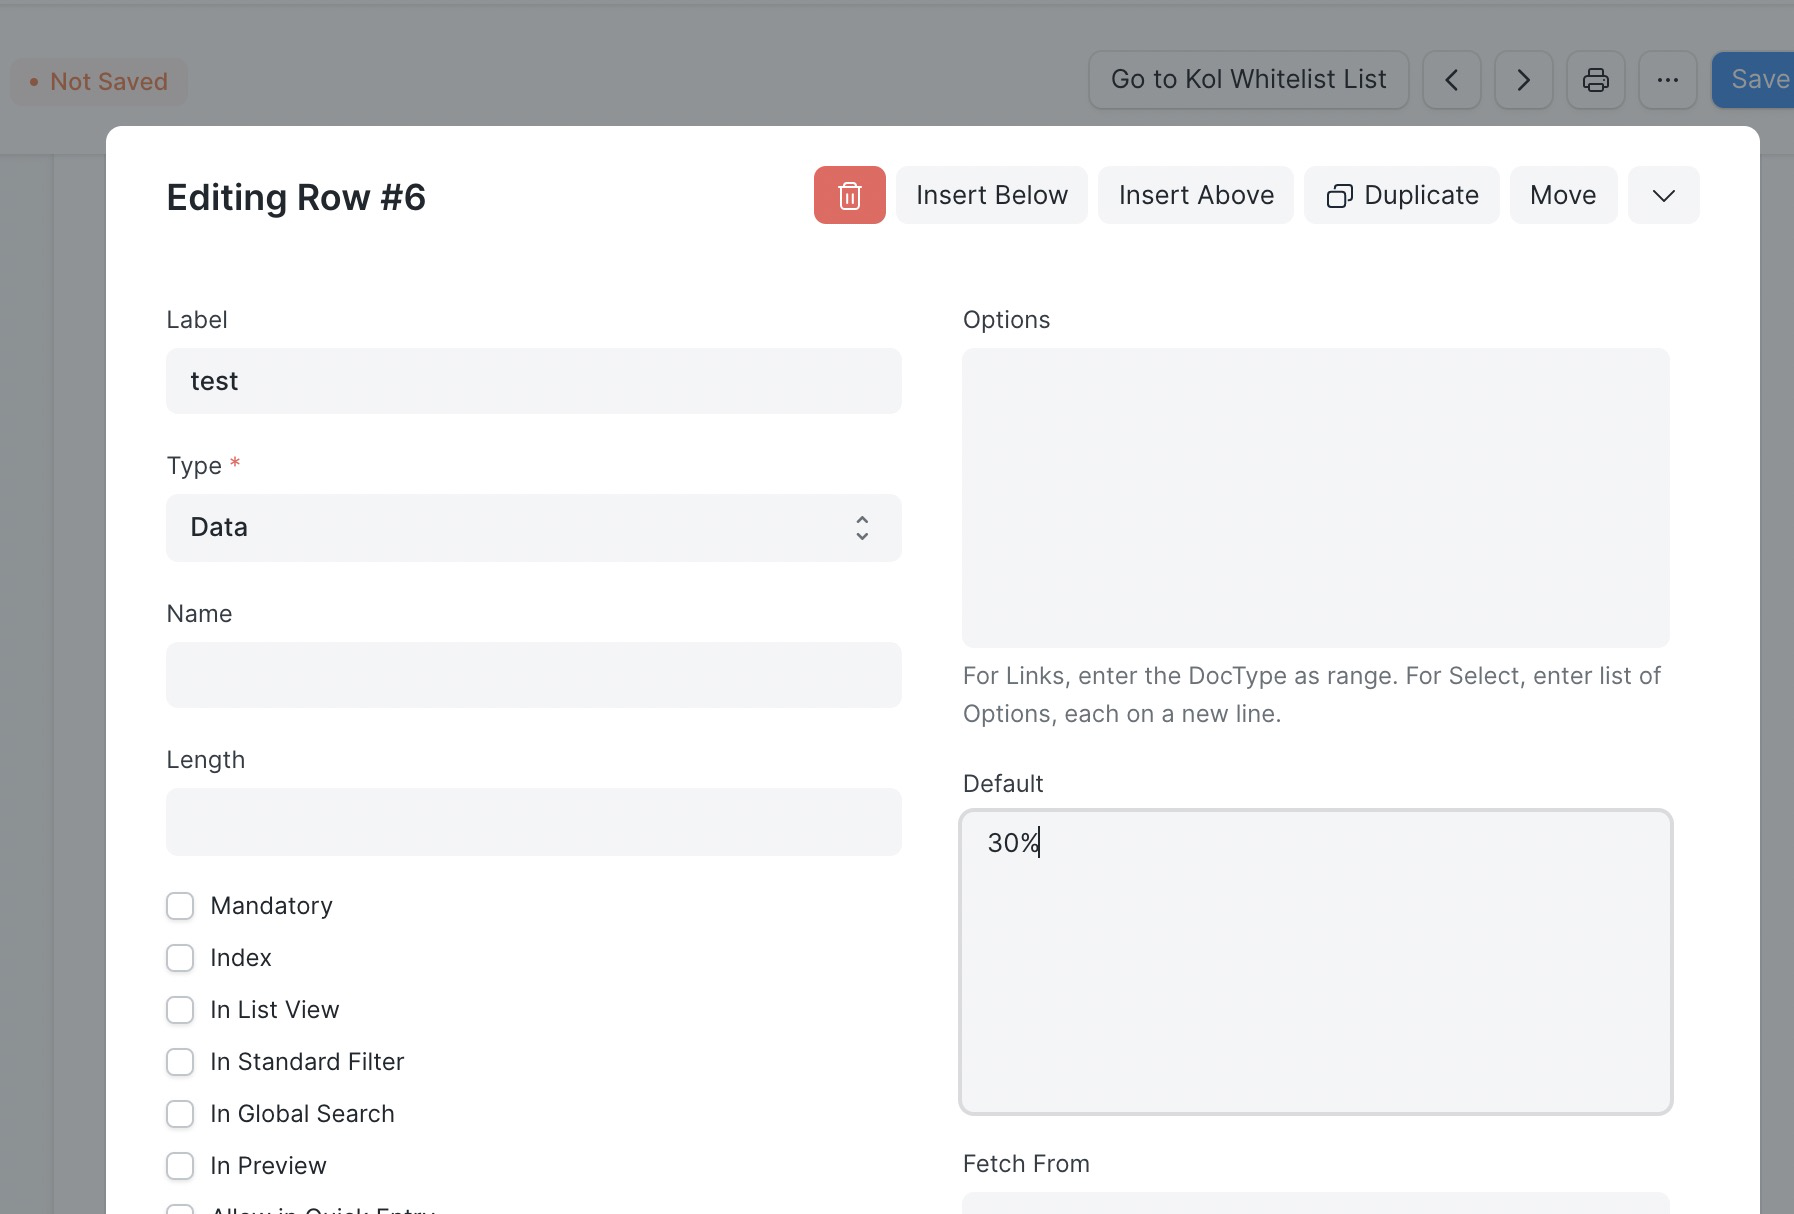Screen dimensions: 1794x1214
Task: Click the Type field stepper arrows
Action: (861, 528)
